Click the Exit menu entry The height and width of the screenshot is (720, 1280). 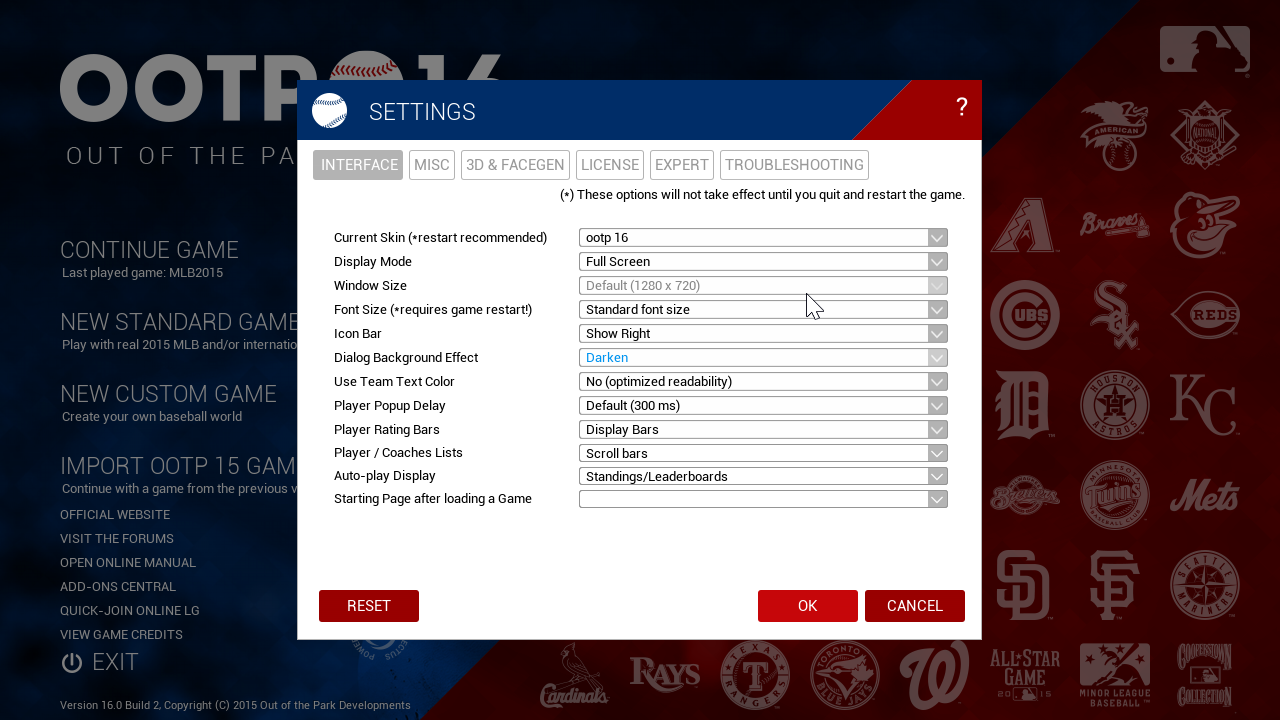[115, 662]
